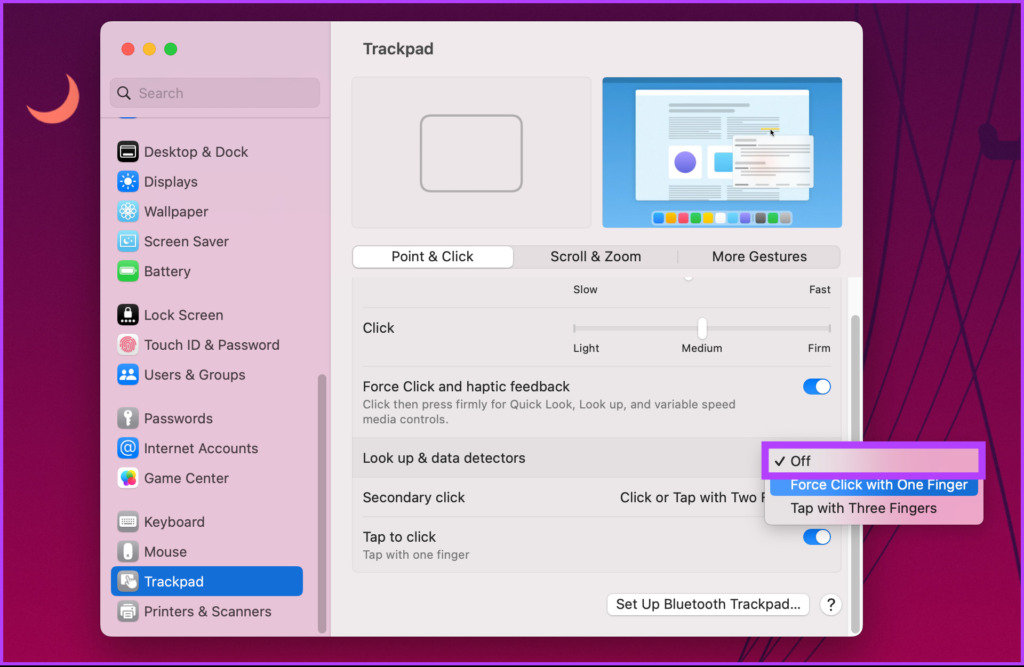The height and width of the screenshot is (667, 1024).
Task: Click the "Firm" click pressure label
Action: 819,348
